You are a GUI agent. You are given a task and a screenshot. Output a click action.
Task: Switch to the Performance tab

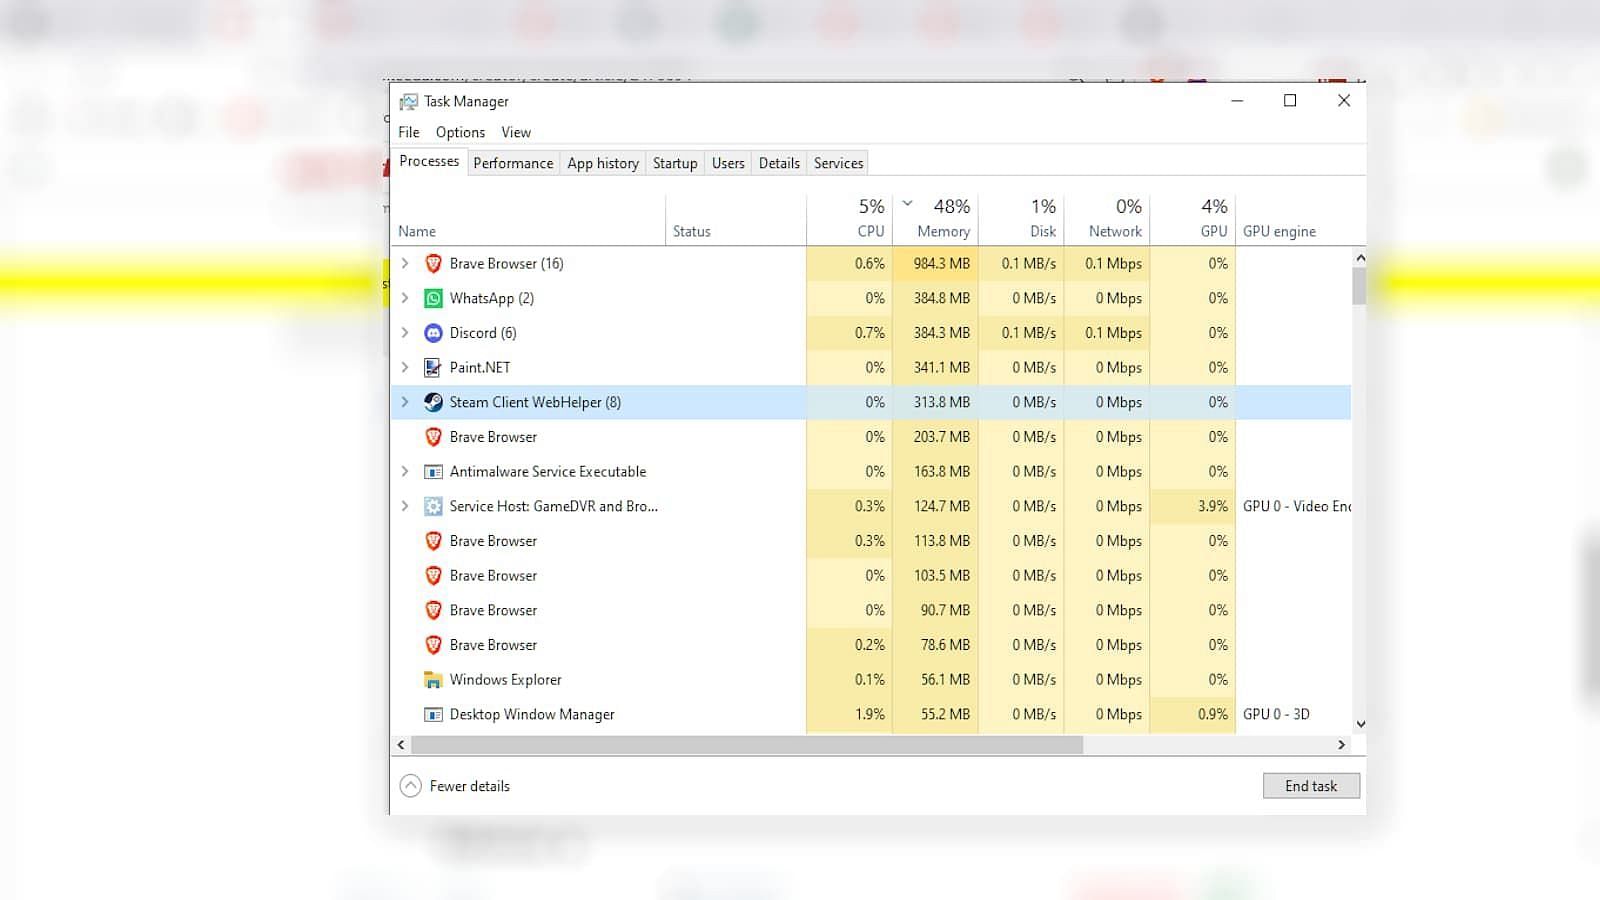pos(513,163)
